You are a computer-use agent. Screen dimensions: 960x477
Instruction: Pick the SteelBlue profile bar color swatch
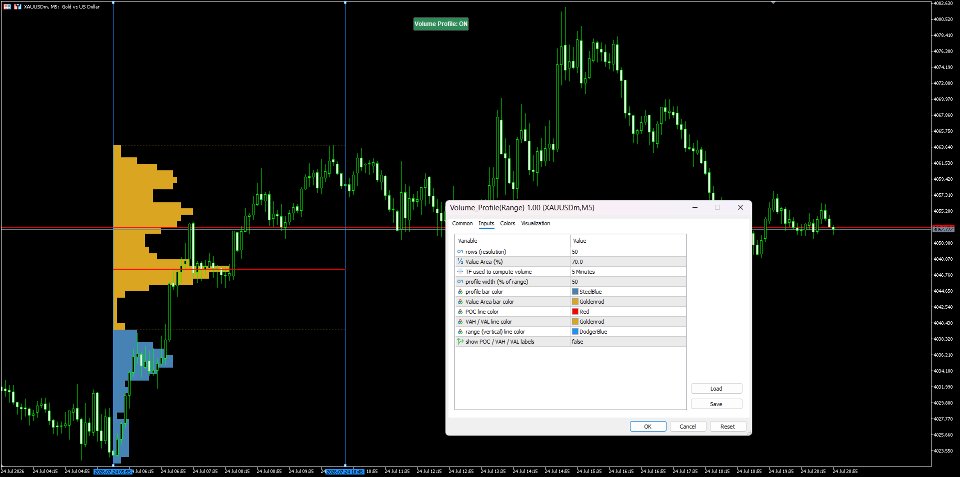click(574, 291)
